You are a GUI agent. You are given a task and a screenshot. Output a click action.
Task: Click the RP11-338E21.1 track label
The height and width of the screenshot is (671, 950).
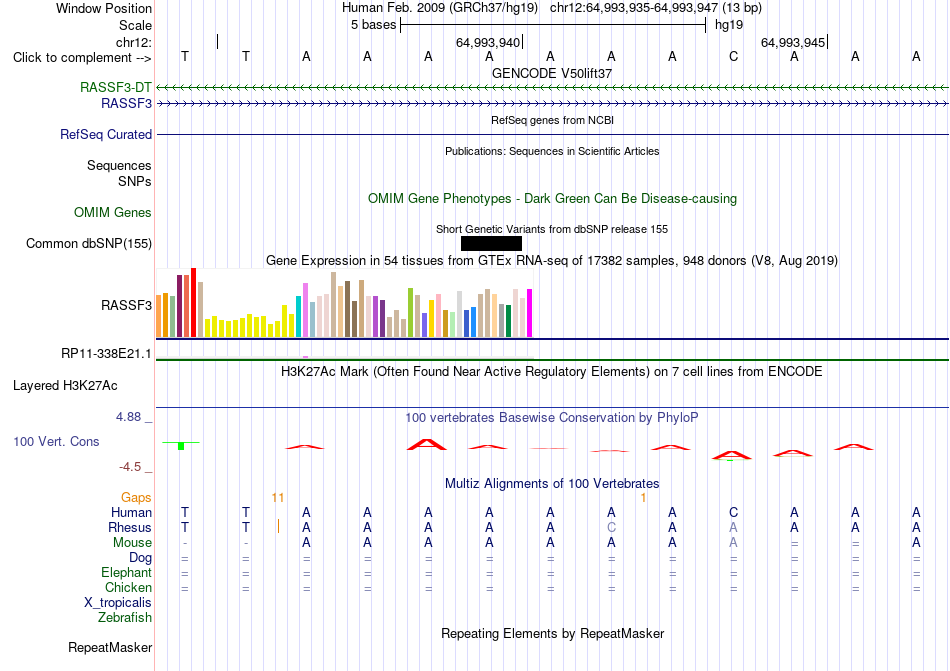[x=107, y=354]
